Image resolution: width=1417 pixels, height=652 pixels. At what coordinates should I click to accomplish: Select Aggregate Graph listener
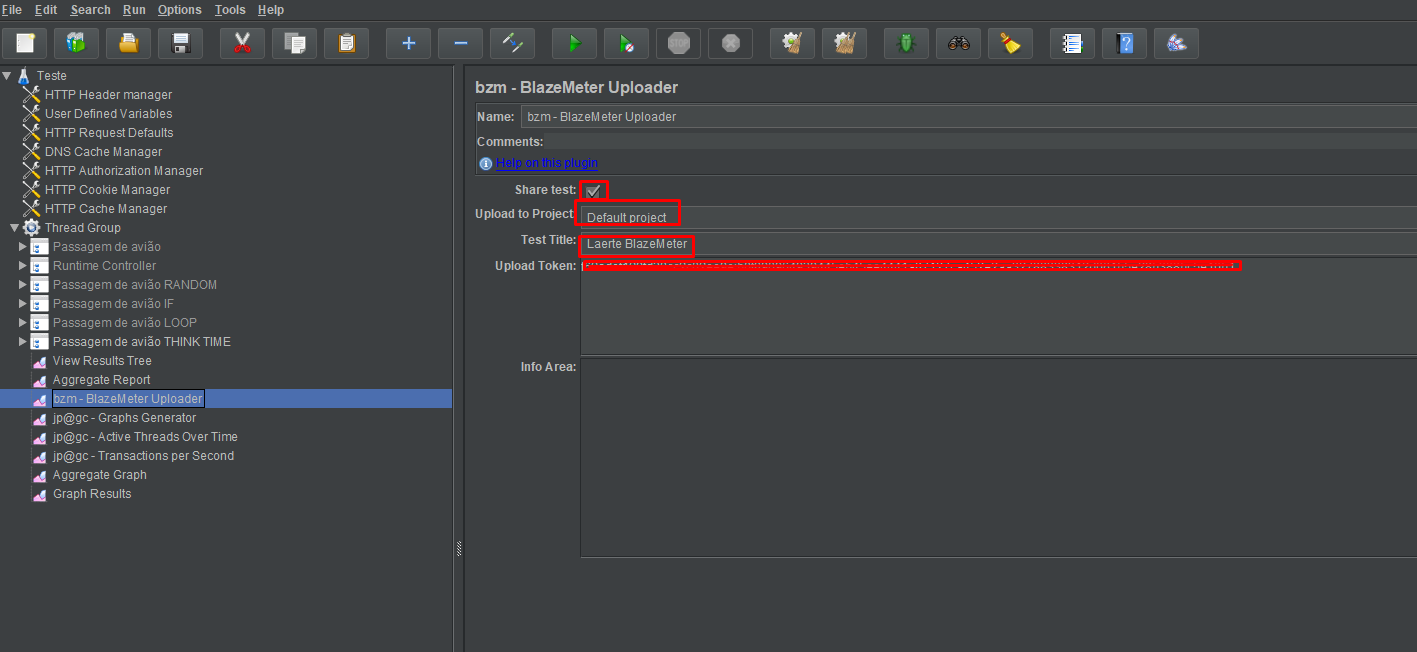[x=99, y=474]
